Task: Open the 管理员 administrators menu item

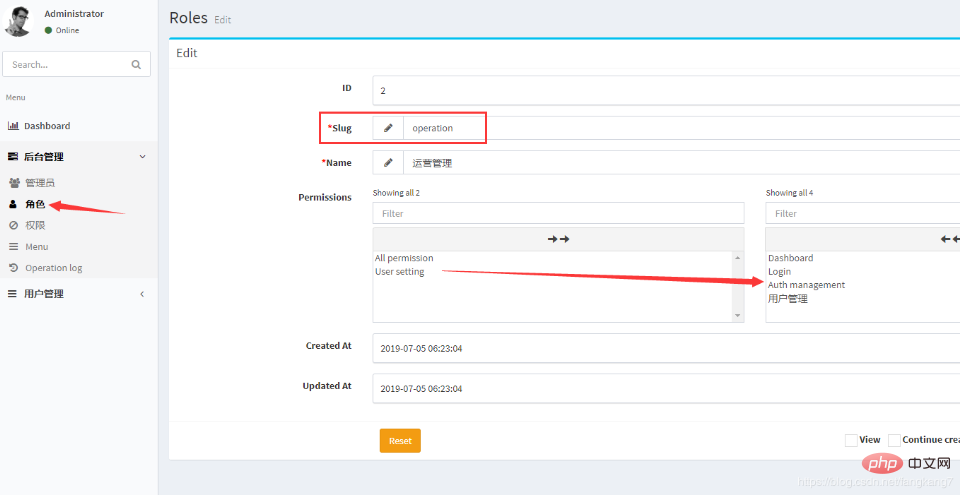Action: [x=39, y=183]
